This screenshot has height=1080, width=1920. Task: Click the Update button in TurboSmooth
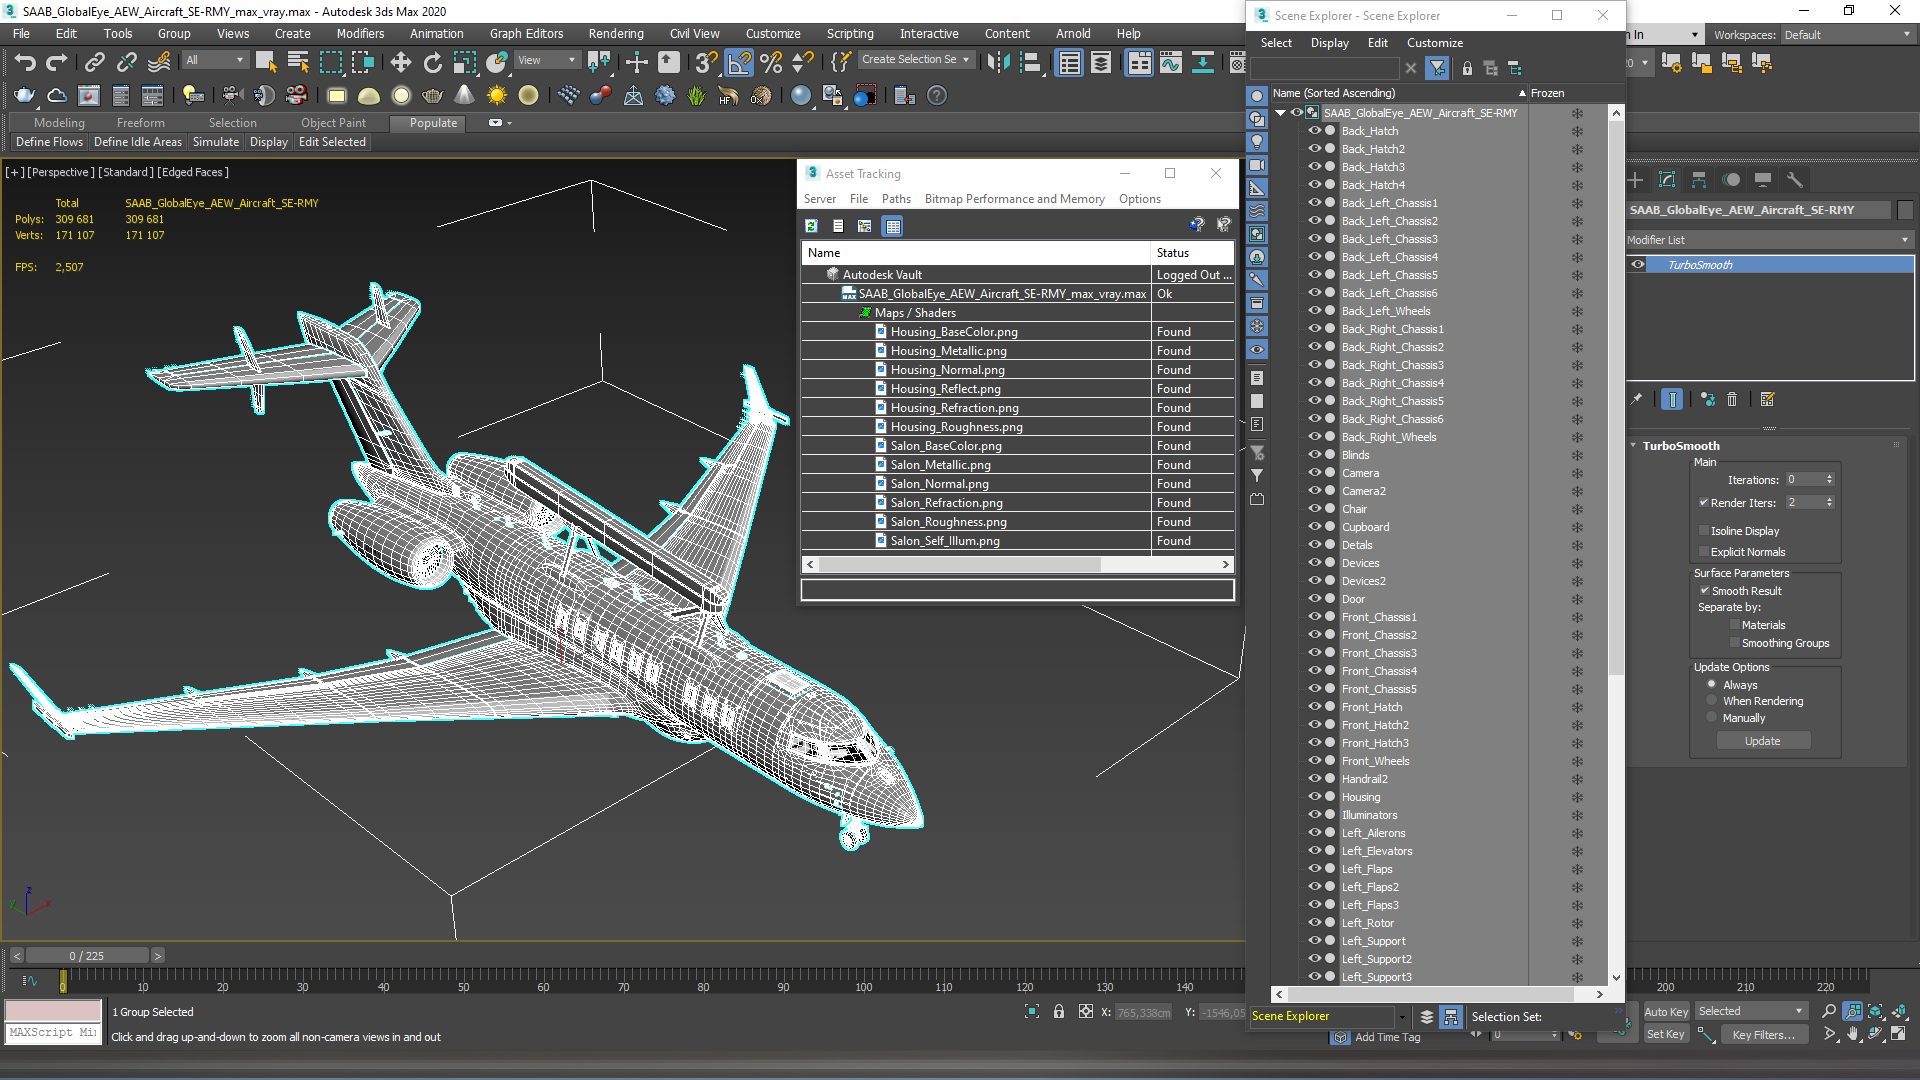tap(1763, 741)
